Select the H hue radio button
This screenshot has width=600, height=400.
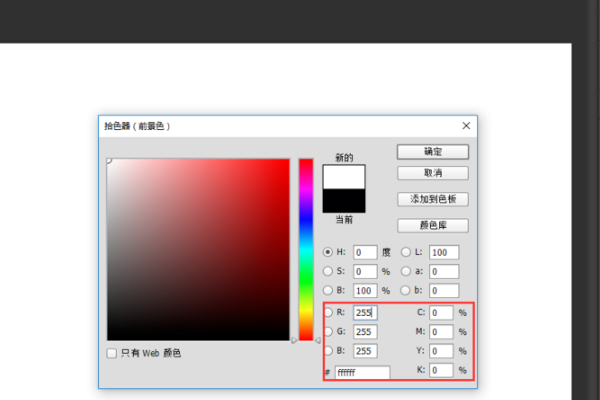pos(328,252)
